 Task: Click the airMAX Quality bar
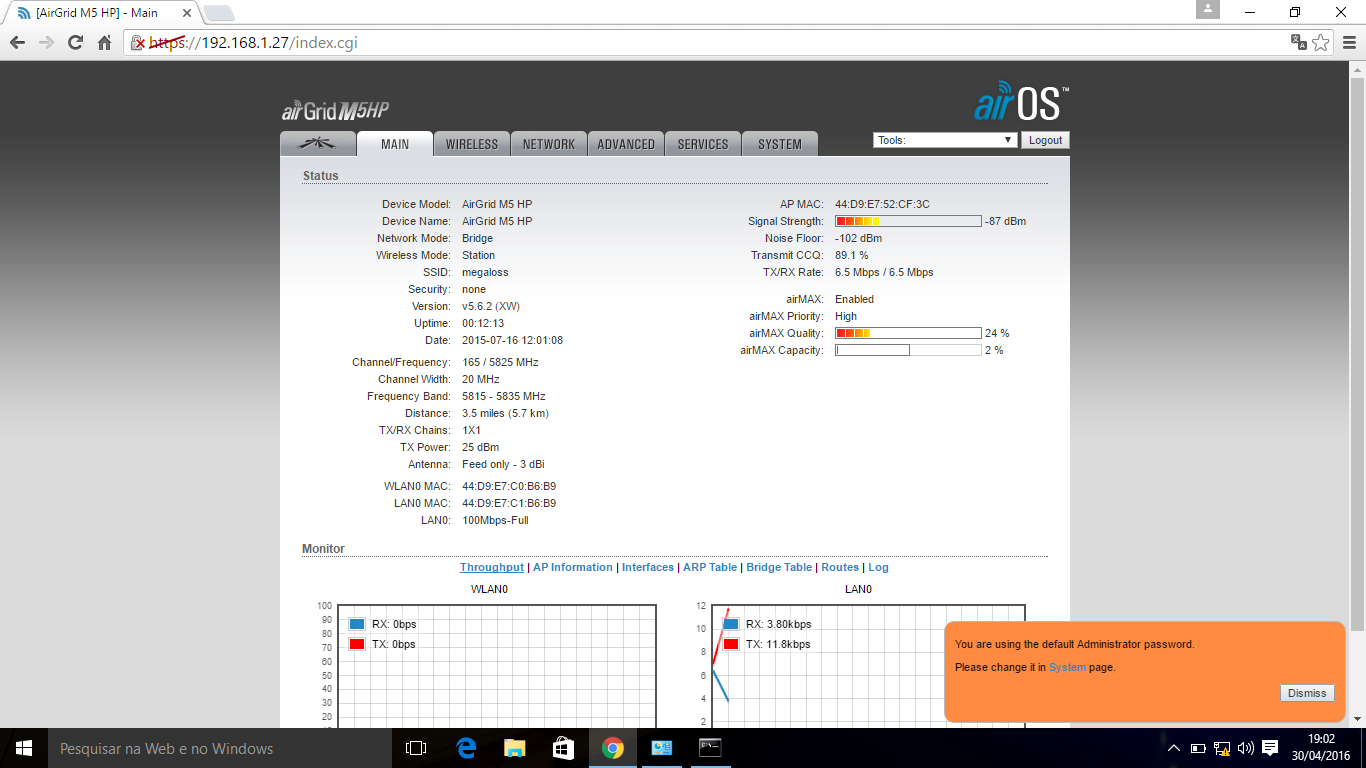(x=908, y=333)
